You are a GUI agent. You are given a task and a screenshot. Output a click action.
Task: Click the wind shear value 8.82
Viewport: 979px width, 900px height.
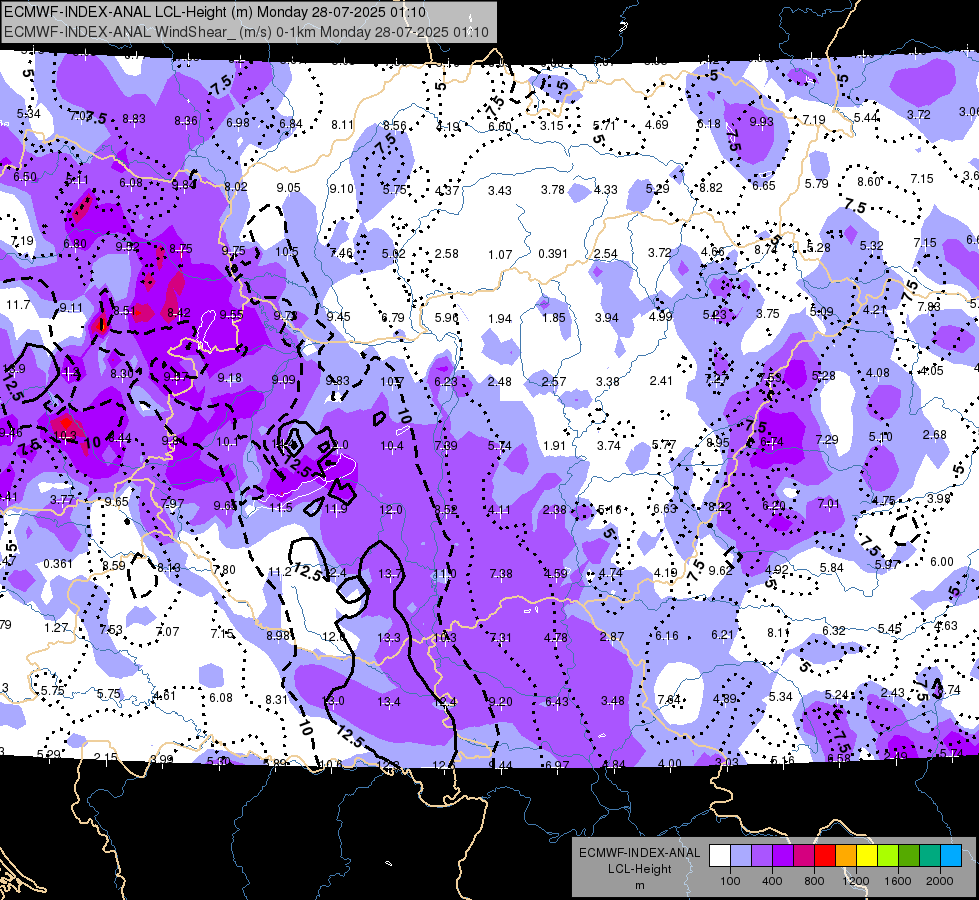pyautogui.click(x=711, y=187)
